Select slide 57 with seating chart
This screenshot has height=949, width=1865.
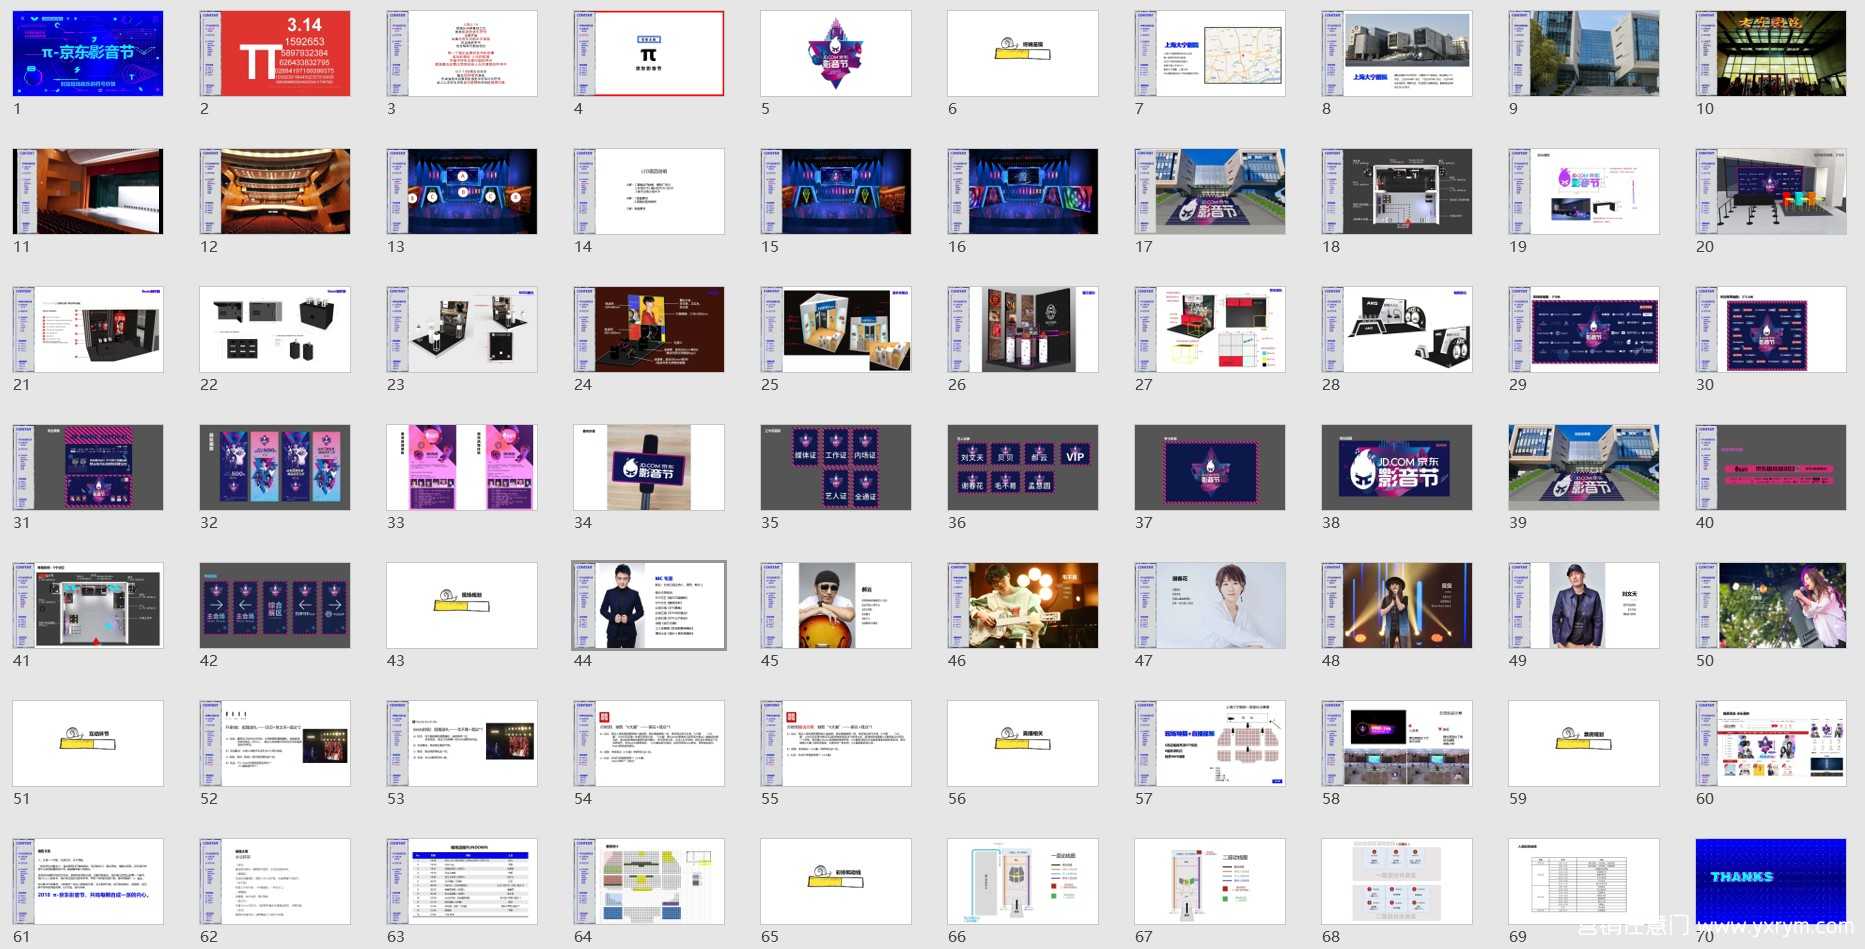click(1210, 744)
